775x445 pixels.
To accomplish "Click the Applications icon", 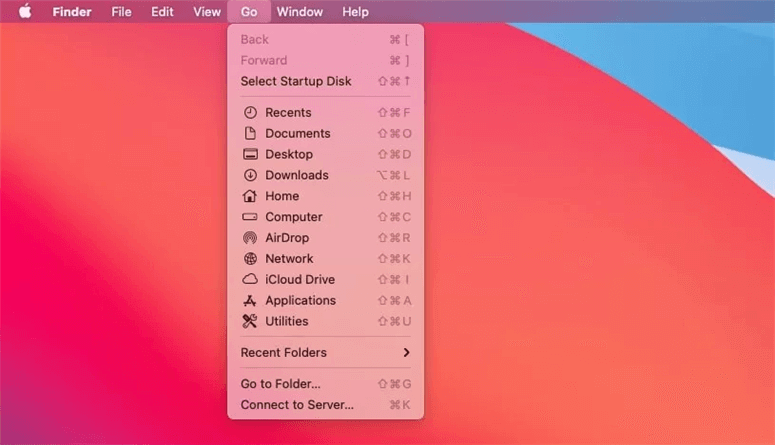I will point(250,300).
